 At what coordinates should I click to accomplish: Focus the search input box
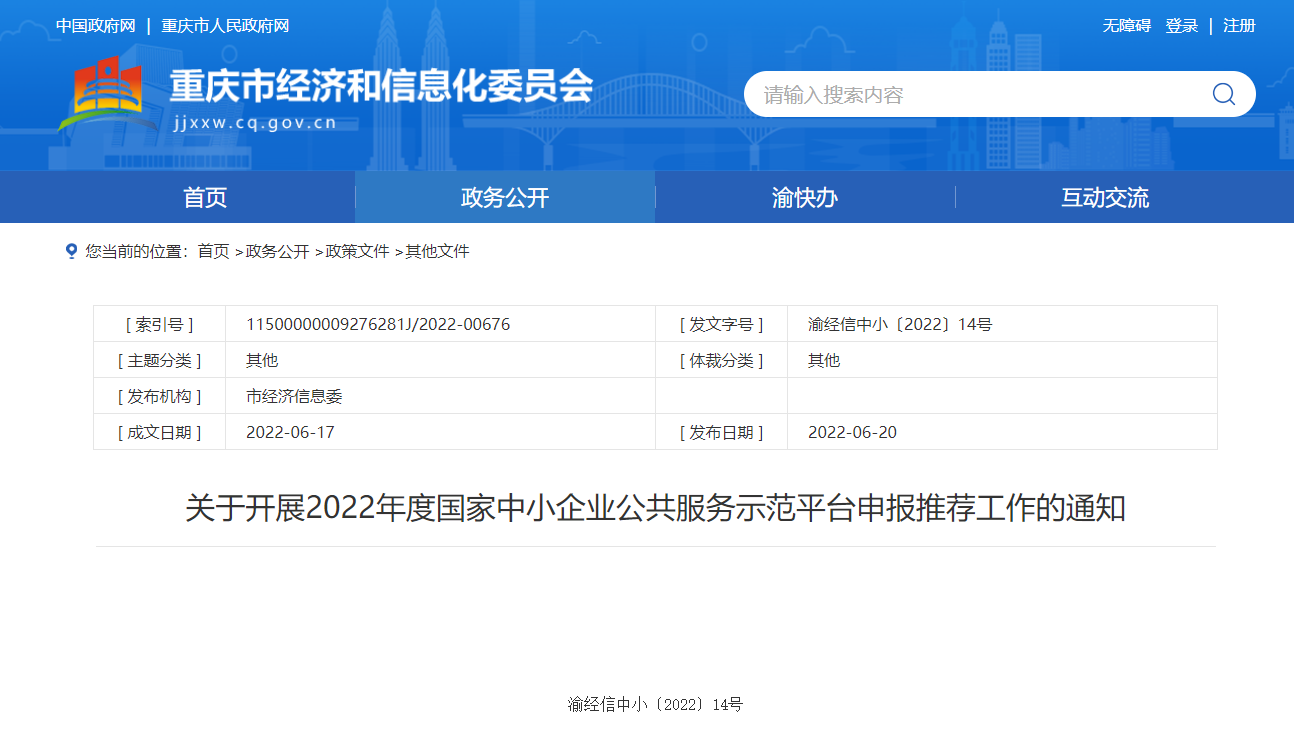[970, 94]
